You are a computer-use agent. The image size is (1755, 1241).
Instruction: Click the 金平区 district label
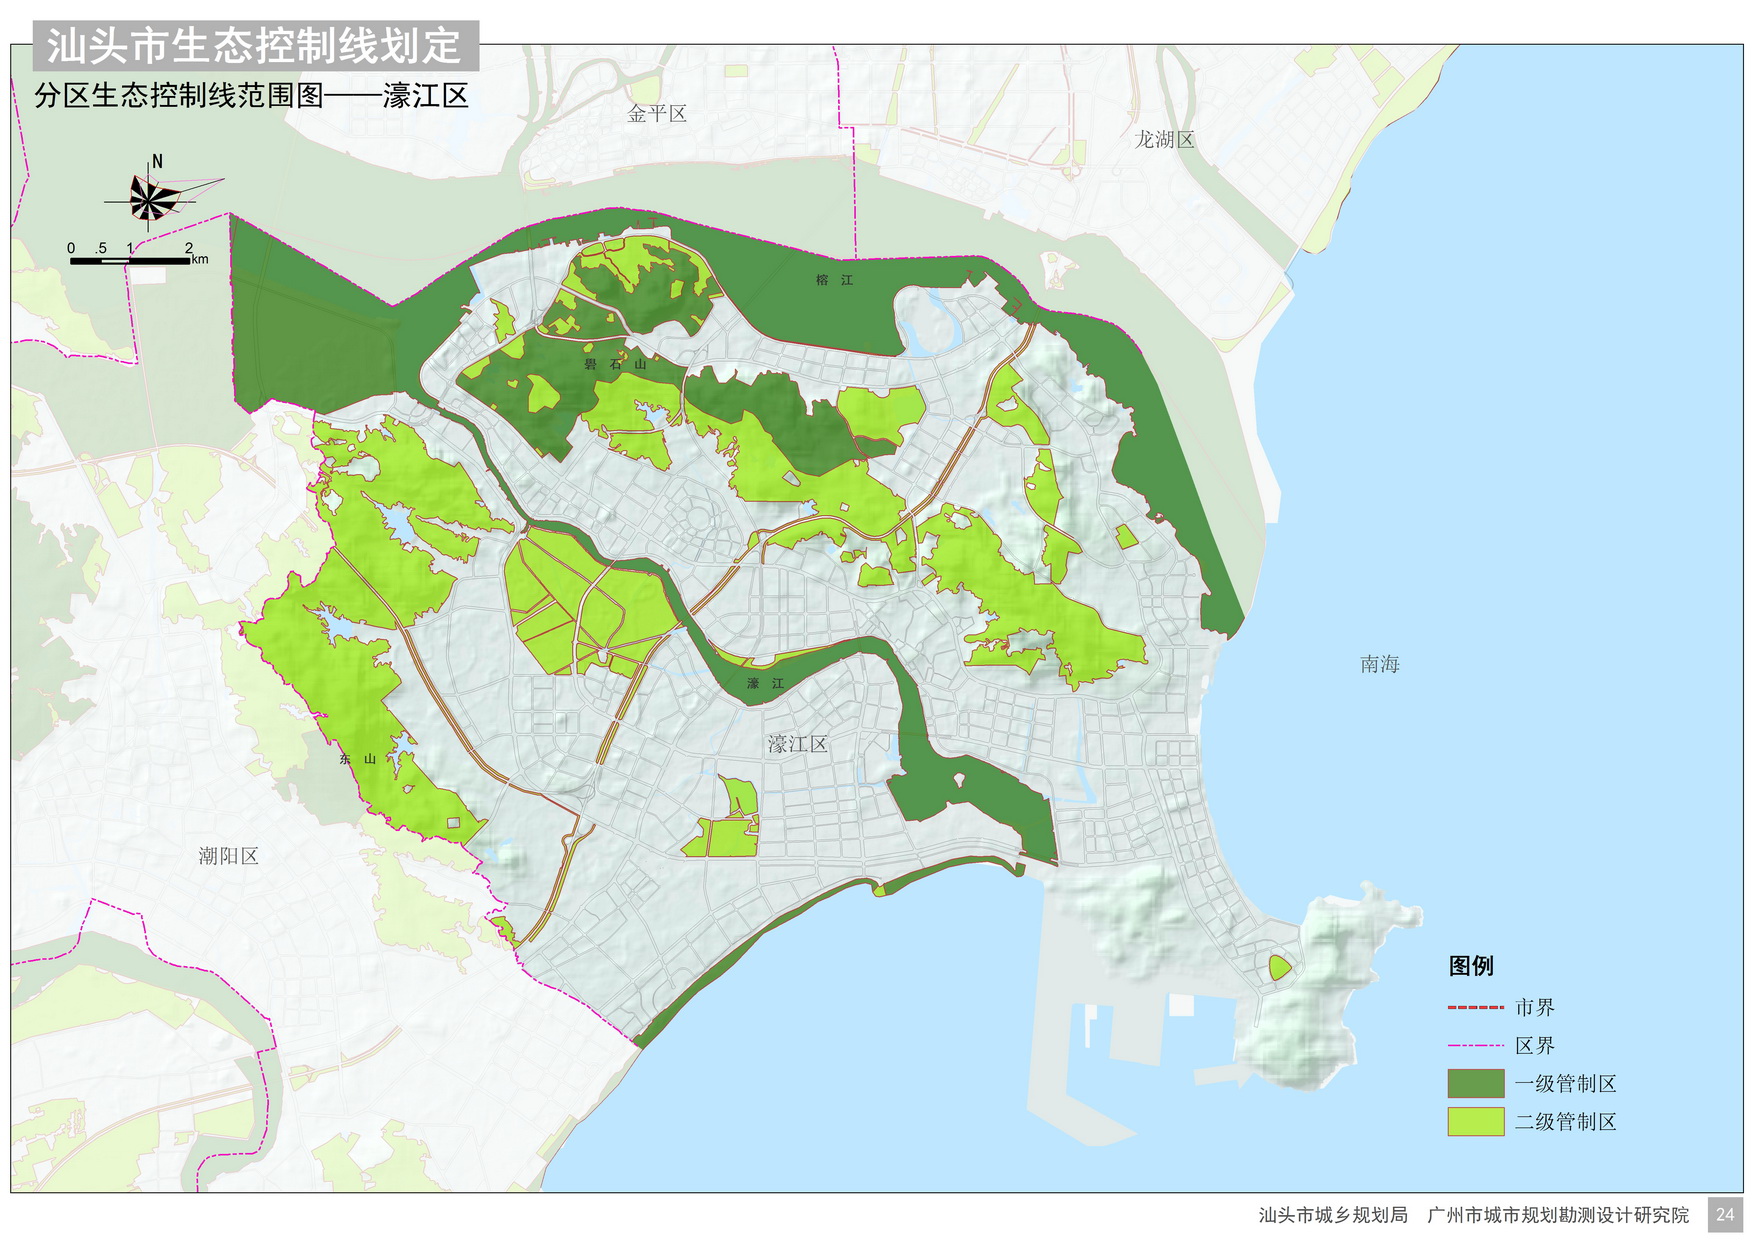657,114
